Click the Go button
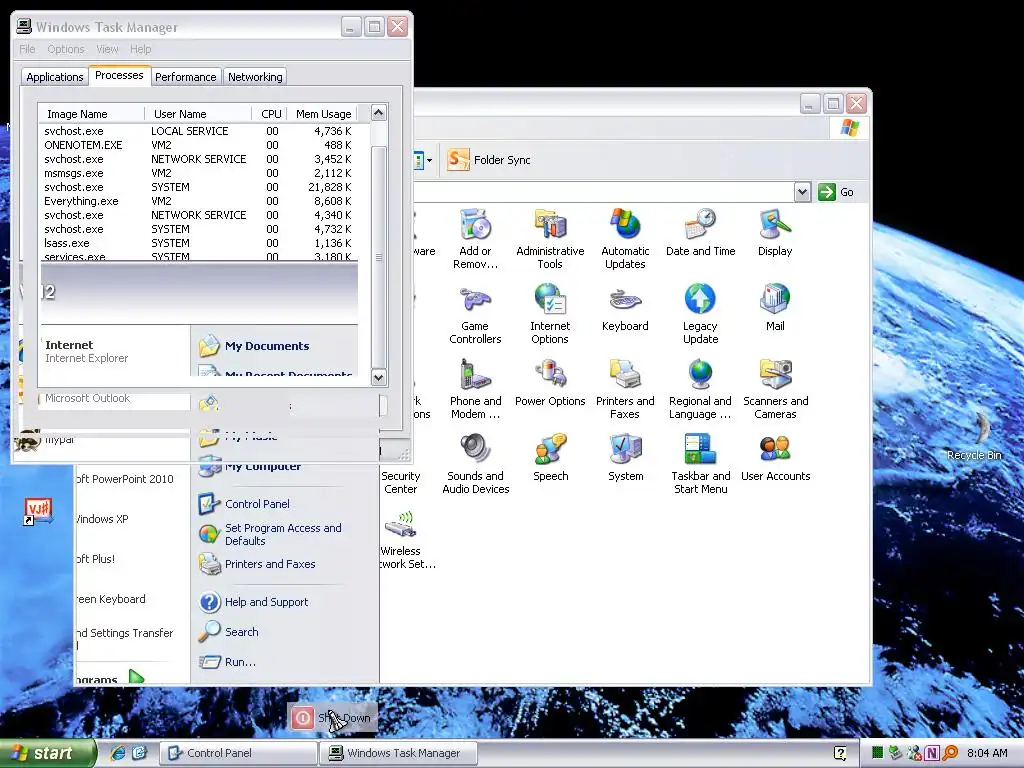 pyautogui.click(x=836, y=192)
